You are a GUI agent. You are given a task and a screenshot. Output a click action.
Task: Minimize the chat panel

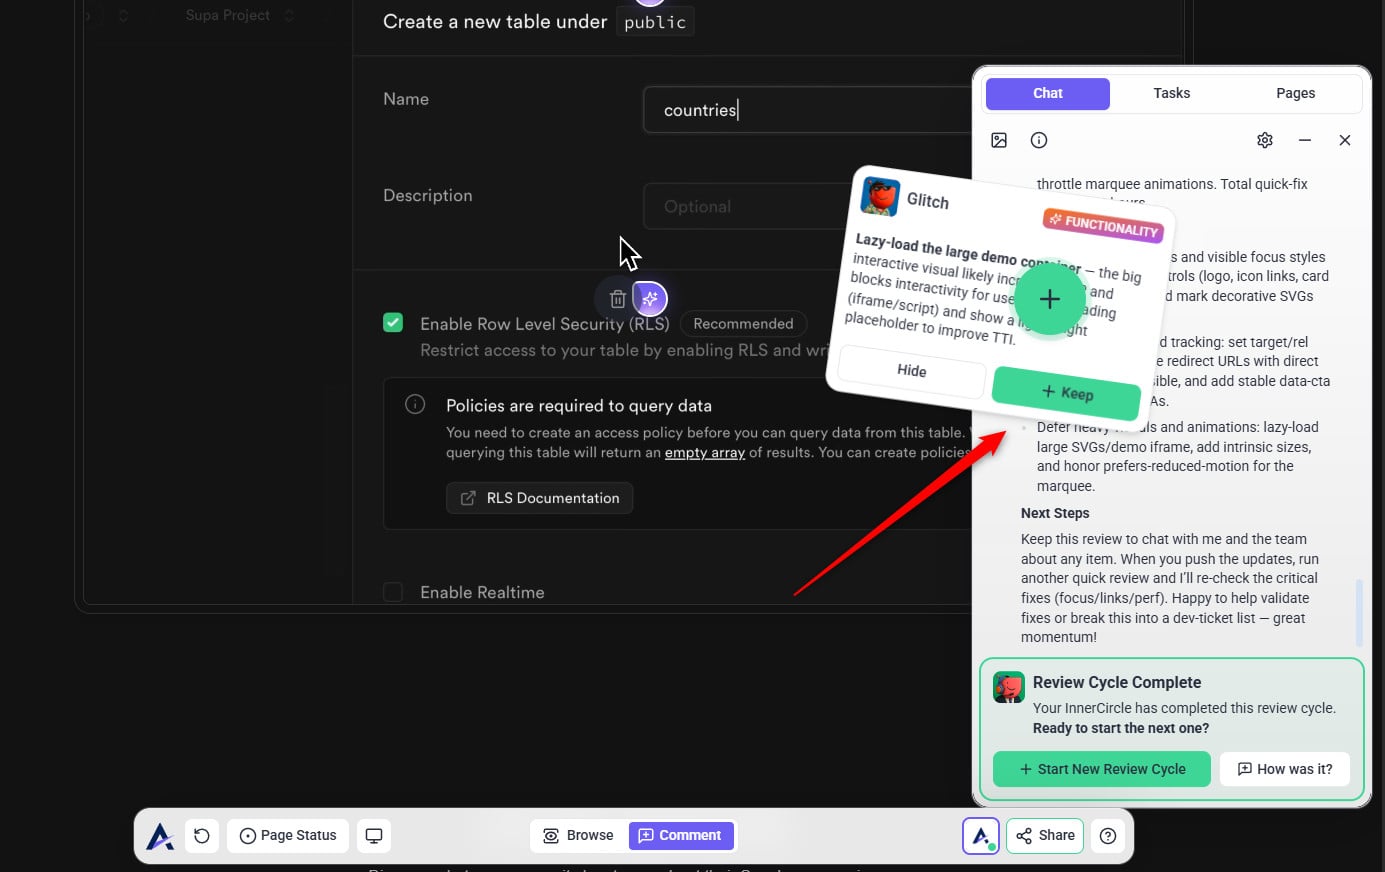1305,140
